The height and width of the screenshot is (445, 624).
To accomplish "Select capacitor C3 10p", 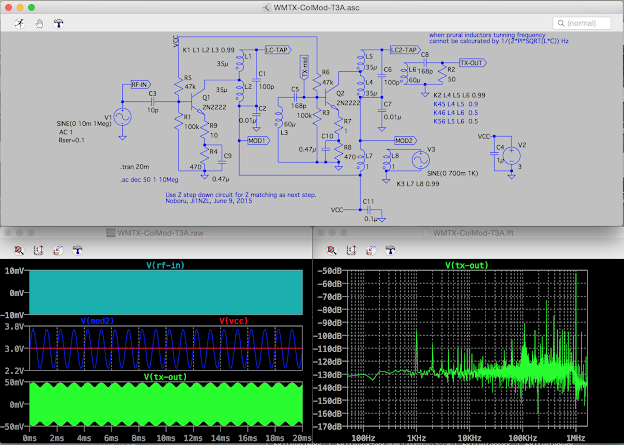I will (x=152, y=101).
